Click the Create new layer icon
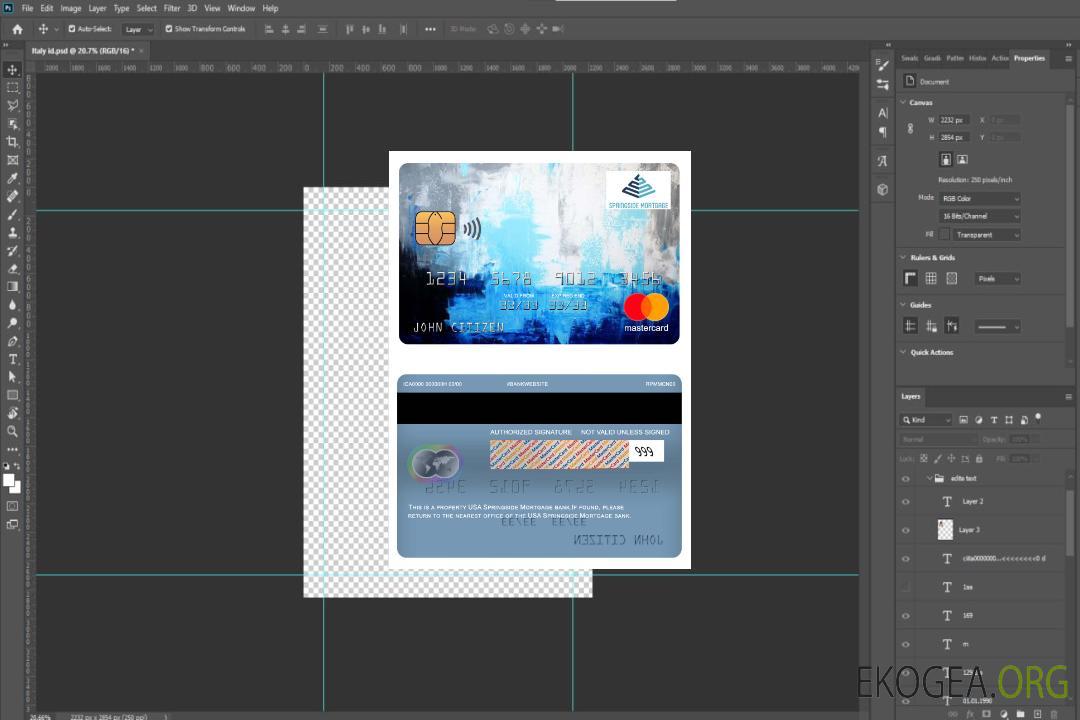1080x720 pixels. (x=1037, y=714)
